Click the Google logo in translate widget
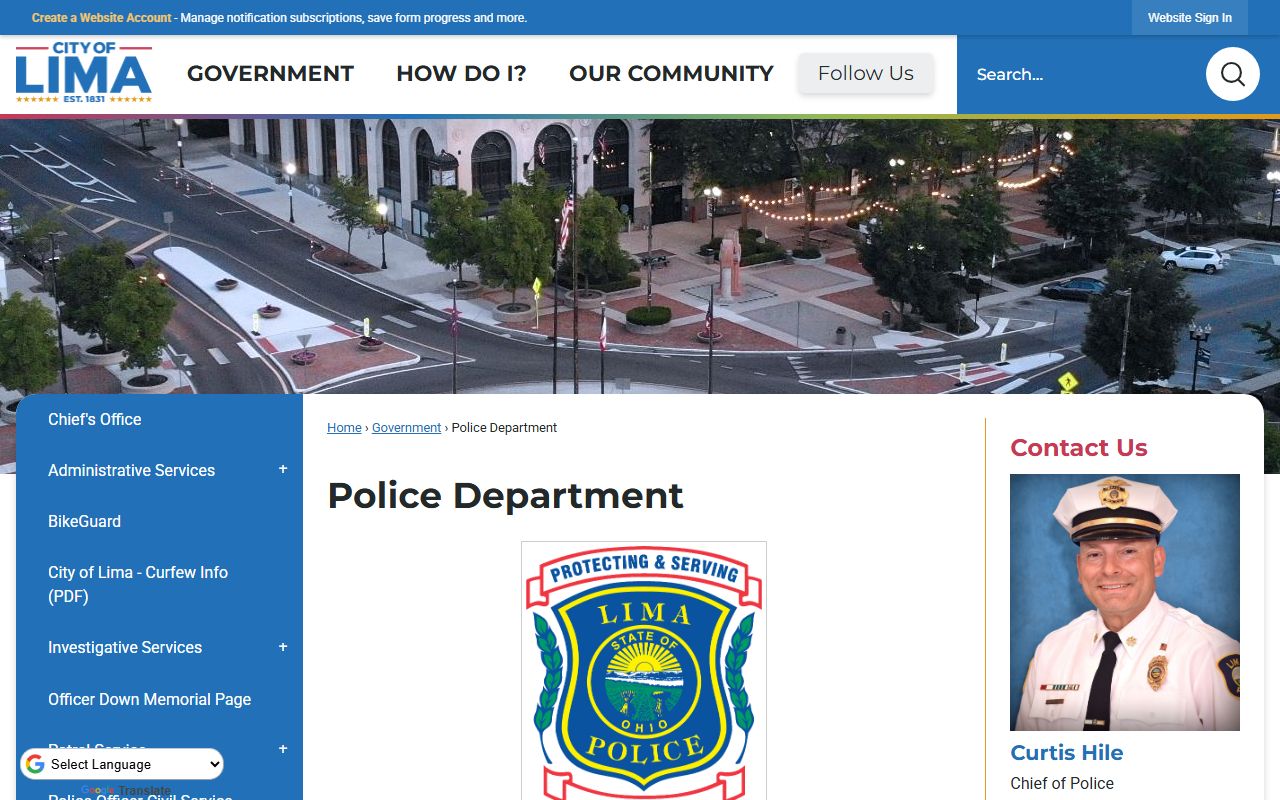The width and height of the screenshot is (1280, 800). (x=35, y=764)
